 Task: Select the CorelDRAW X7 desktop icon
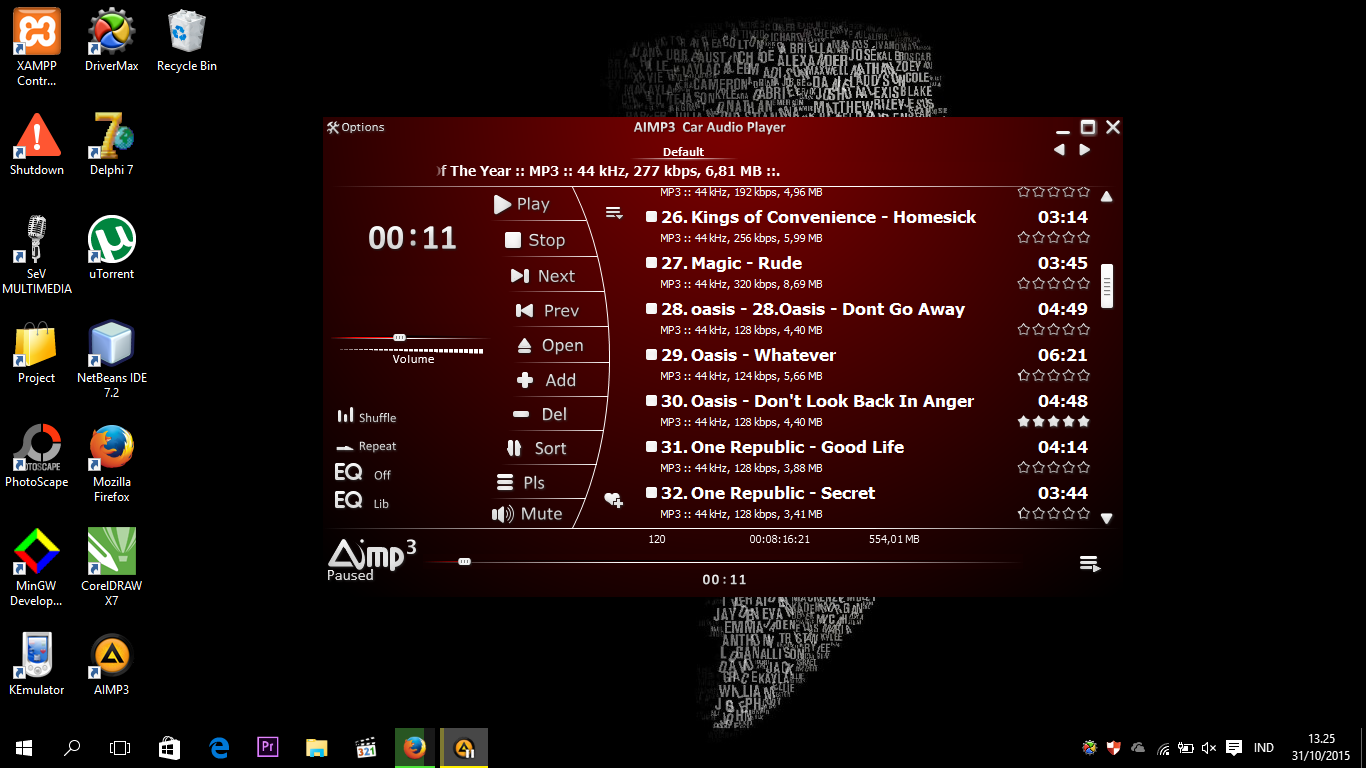[112, 567]
